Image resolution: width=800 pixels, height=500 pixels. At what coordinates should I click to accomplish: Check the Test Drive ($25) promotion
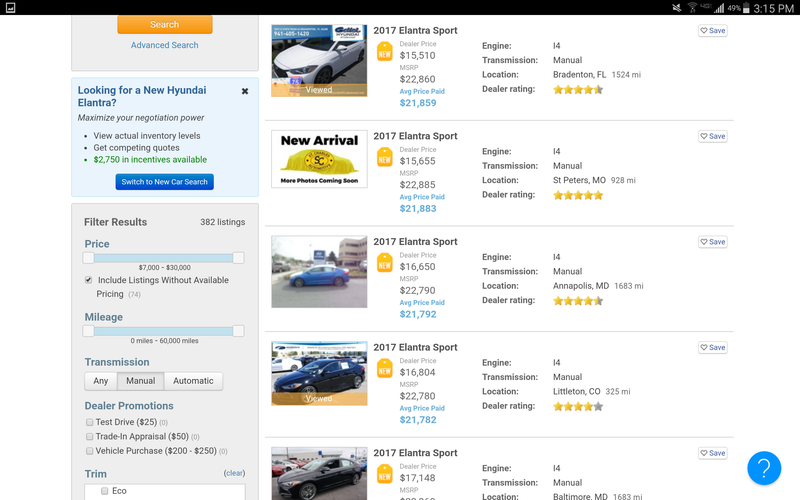[90, 422]
